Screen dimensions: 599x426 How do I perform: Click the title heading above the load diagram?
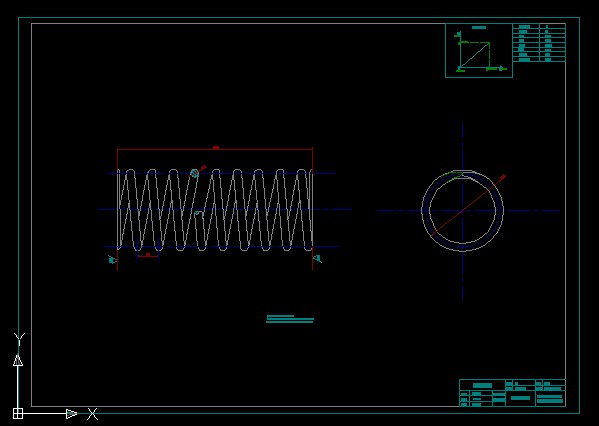(479, 28)
